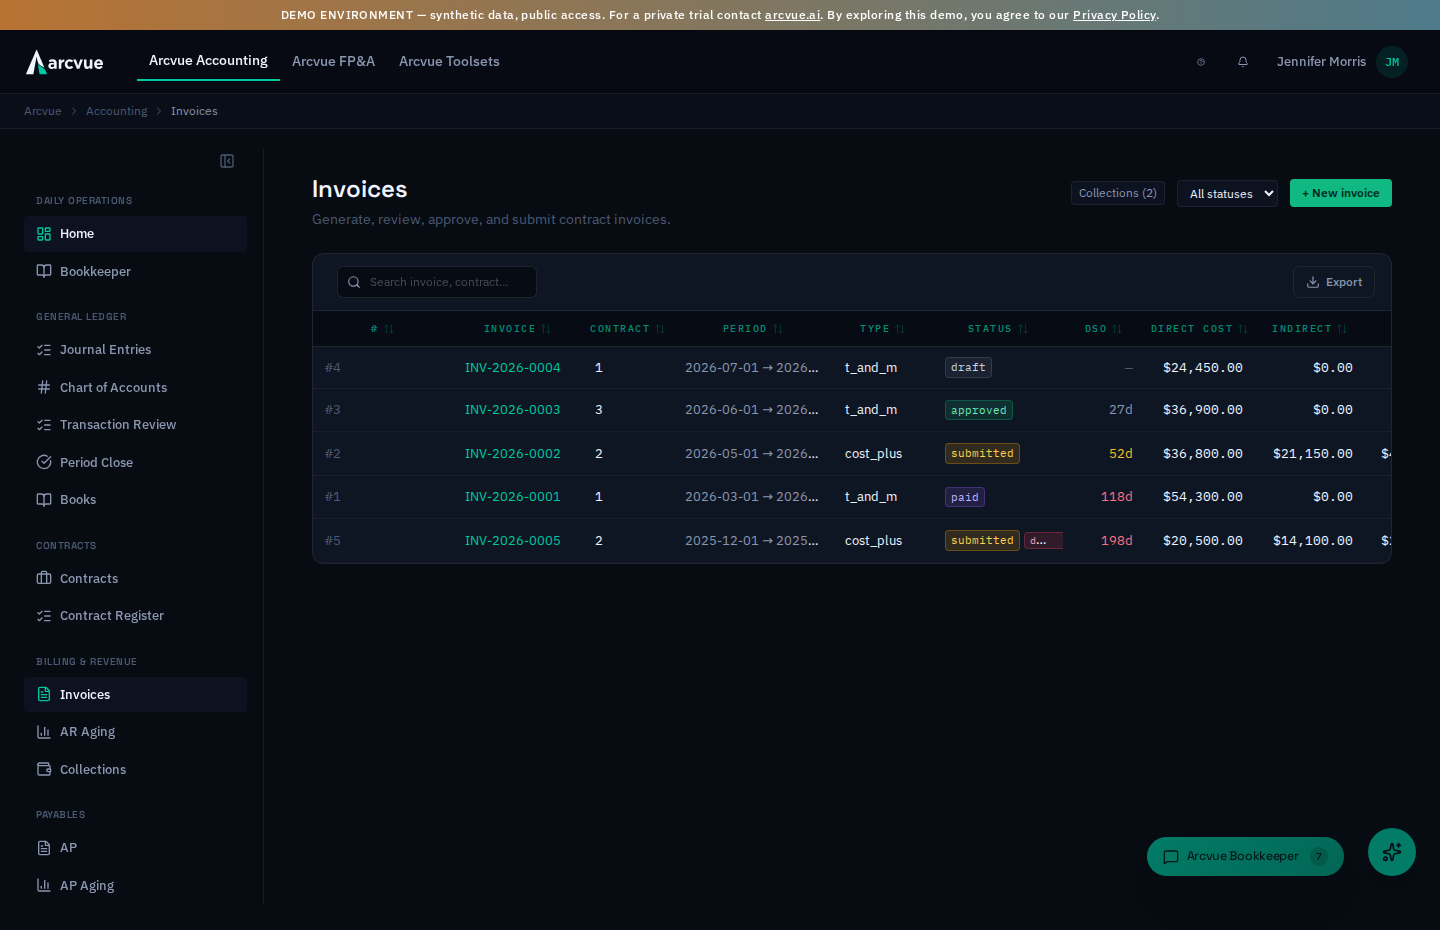The image size is (1440, 930).
Task: Open the All statuses dropdown
Action: 1227,194
